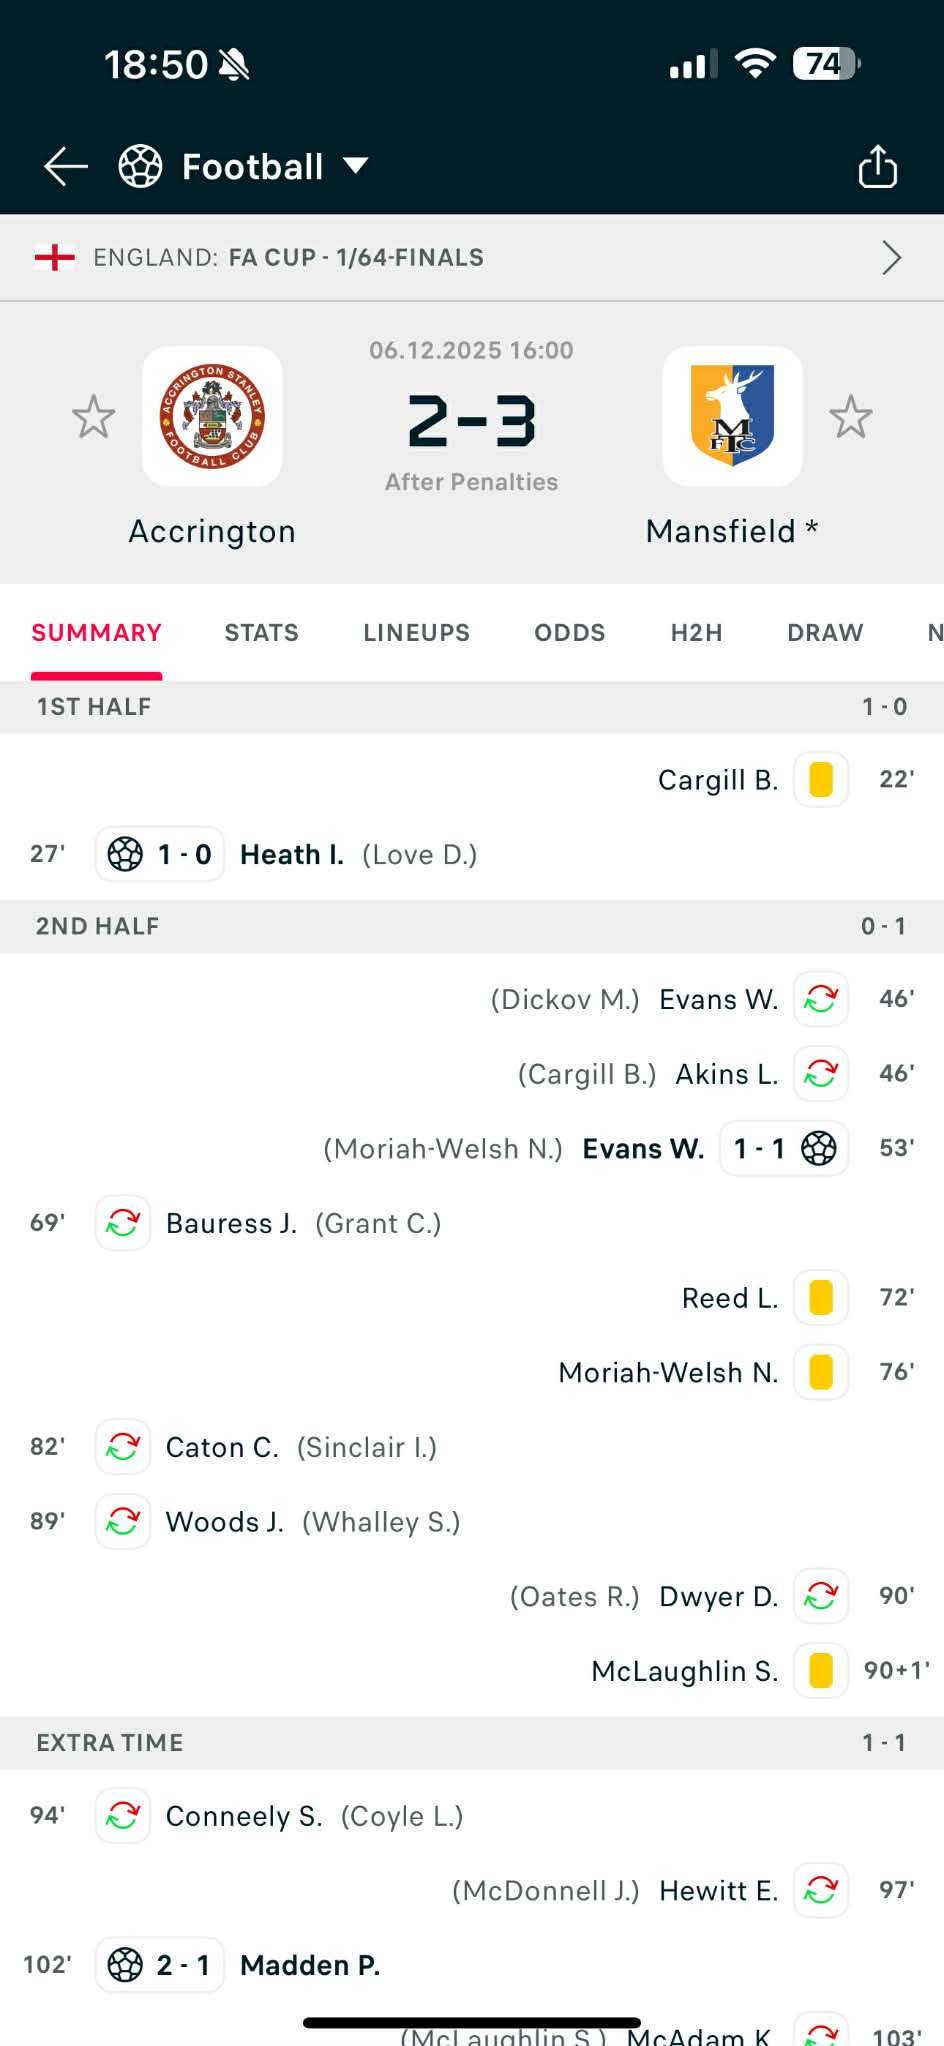The image size is (944, 2046).
Task: Tap Madden P. 2-1 goal icon
Action: pyautogui.click(x=125, y=1965)
